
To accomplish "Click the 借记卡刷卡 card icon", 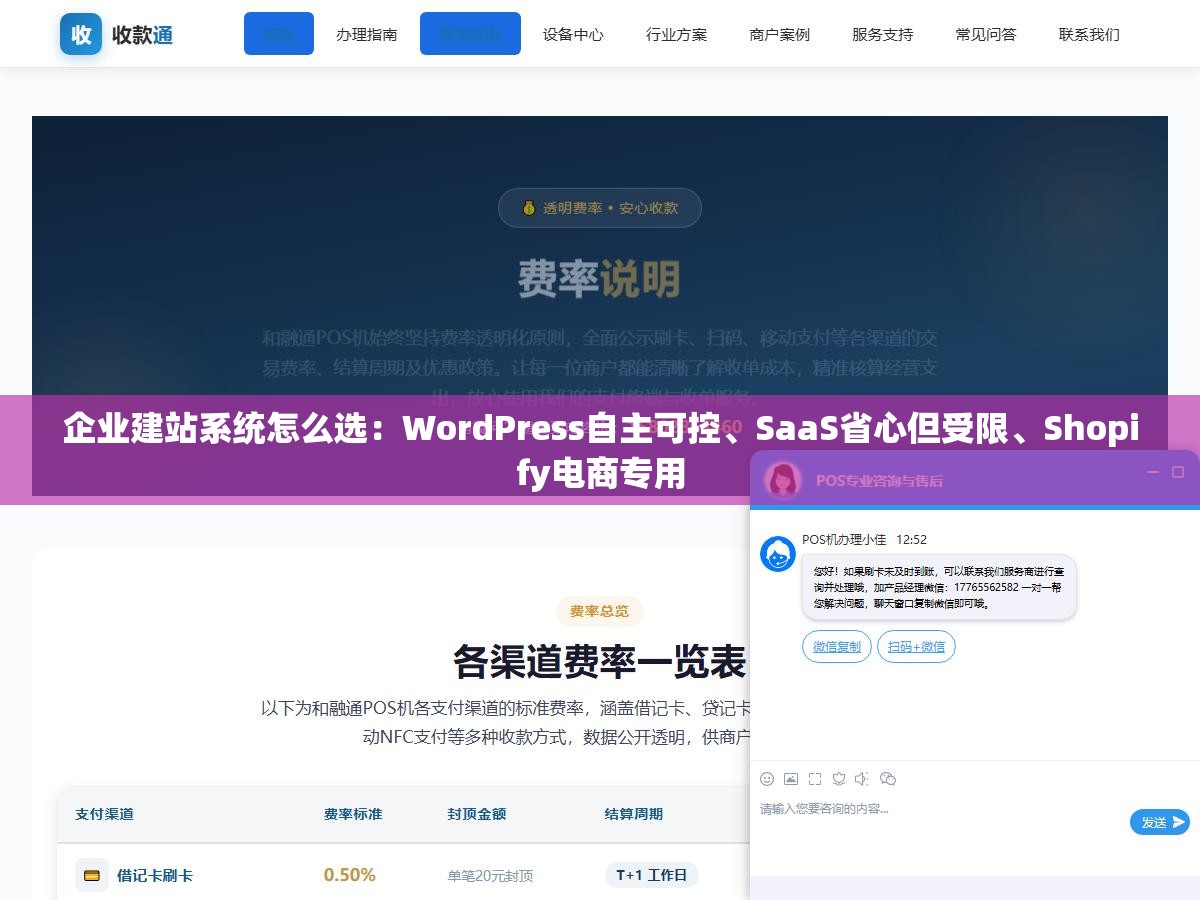I will [x=92, y=875].
